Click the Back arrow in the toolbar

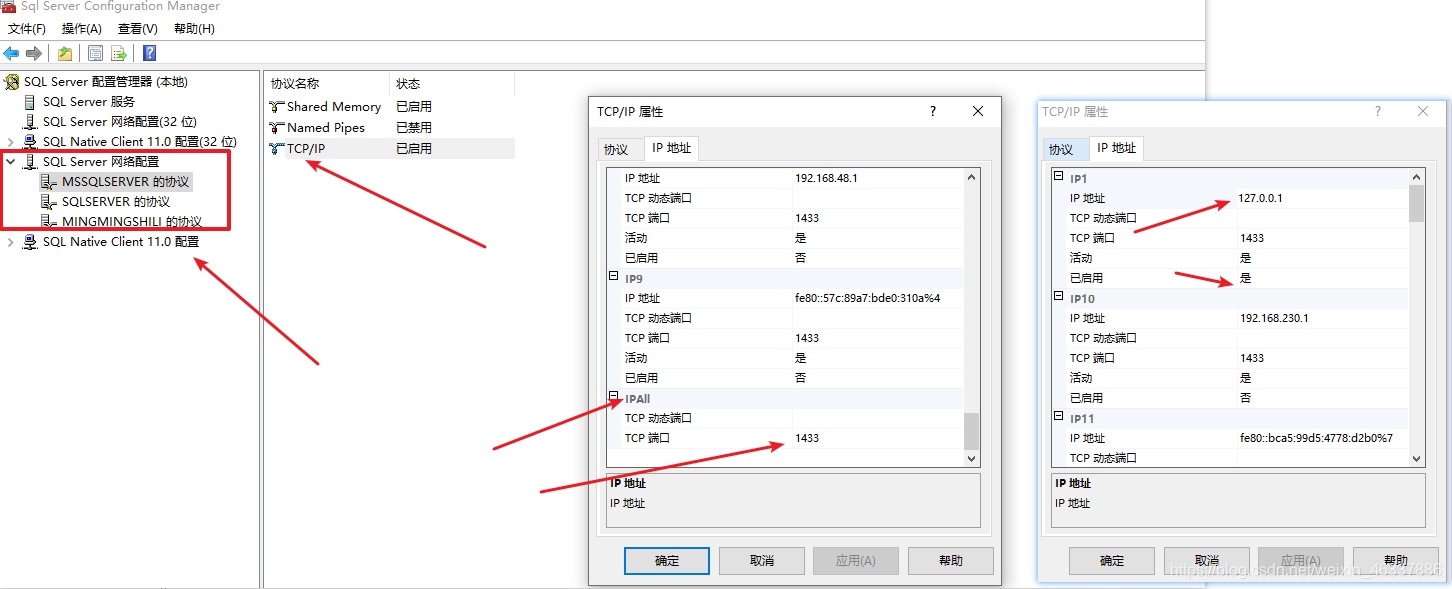click(11, 53)
